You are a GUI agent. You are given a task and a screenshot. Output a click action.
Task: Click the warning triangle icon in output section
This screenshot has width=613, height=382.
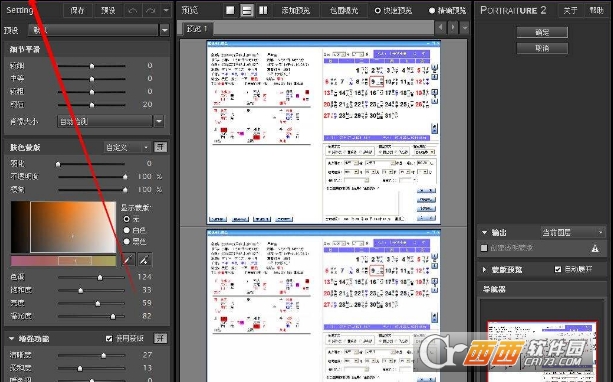[595, 248]
